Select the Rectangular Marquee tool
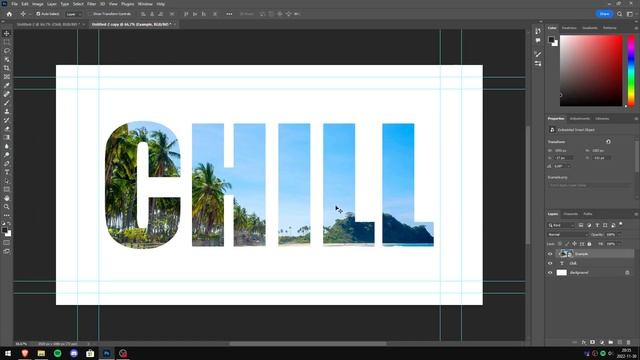This screenshot has width=640, height=360. point(7,42)
